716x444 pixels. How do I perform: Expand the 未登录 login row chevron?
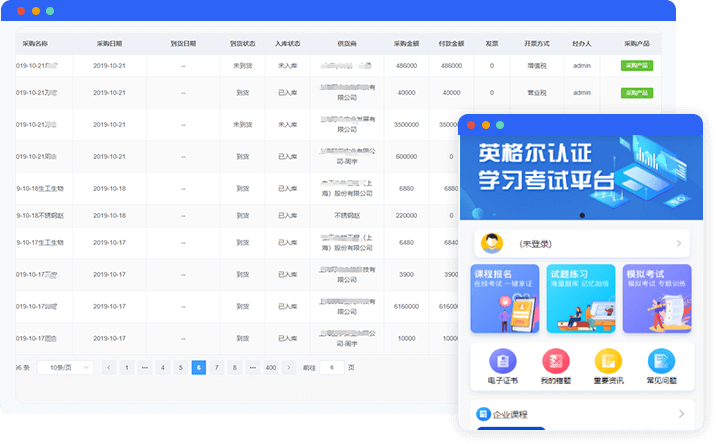[x=679, y=243]
